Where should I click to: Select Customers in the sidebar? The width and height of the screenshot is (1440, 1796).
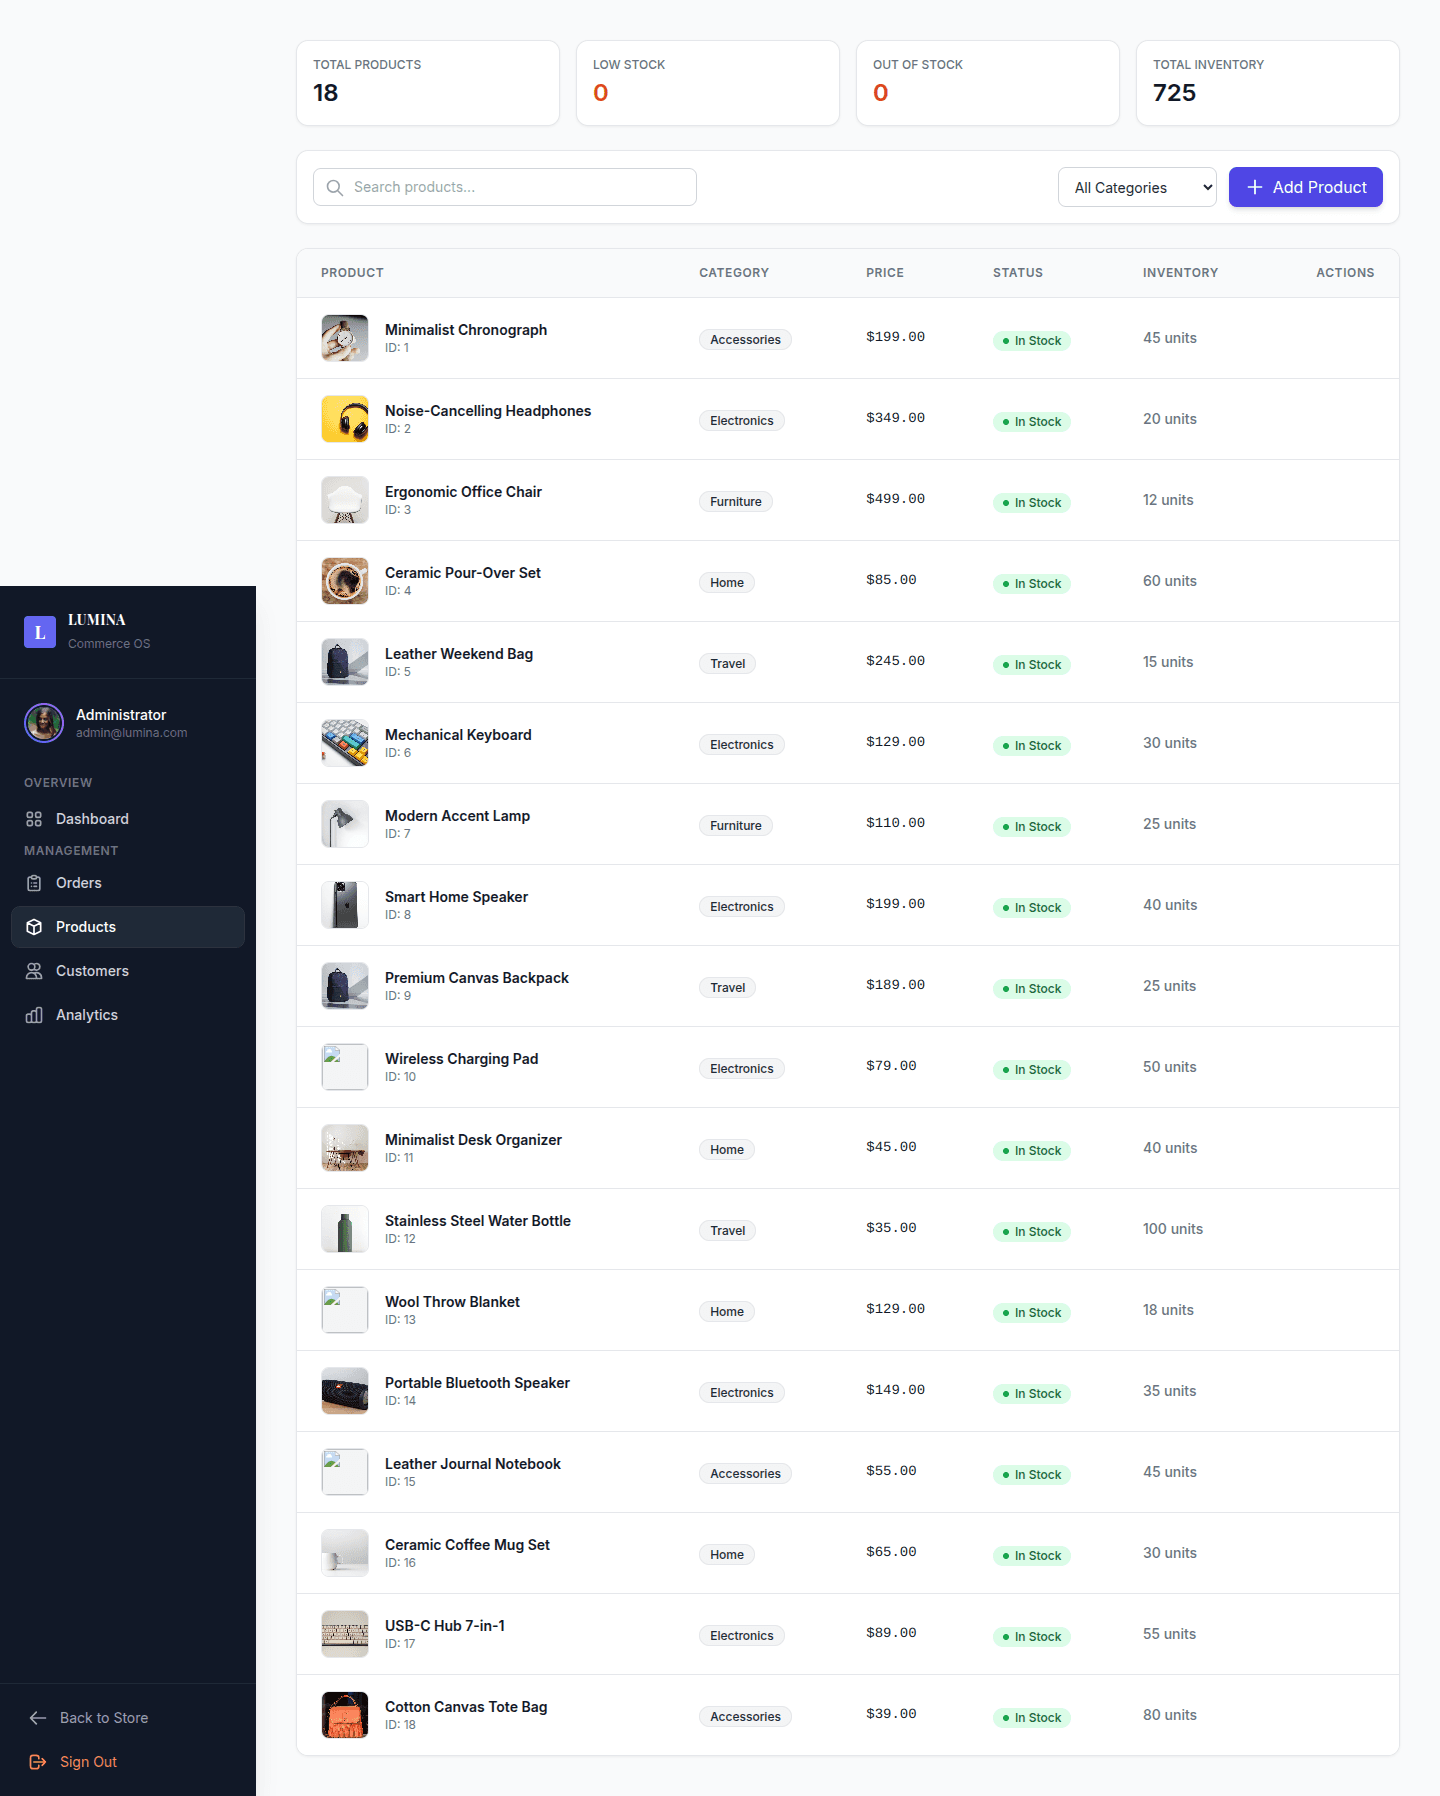pos(128,971)
